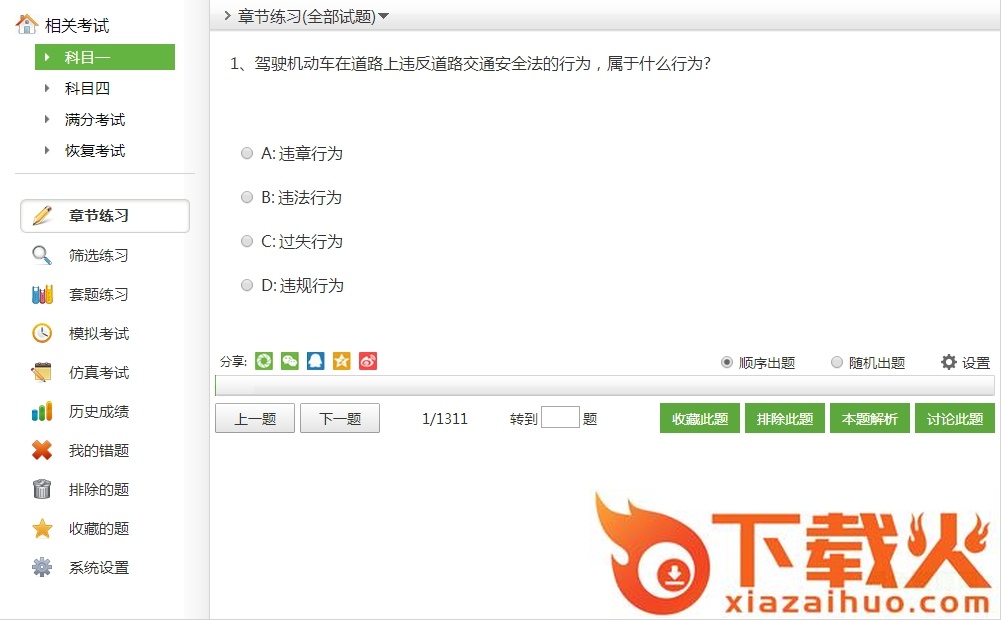Share via the WeChat icon
Screen dimensions: 1001x620
(x=290, y=361)
